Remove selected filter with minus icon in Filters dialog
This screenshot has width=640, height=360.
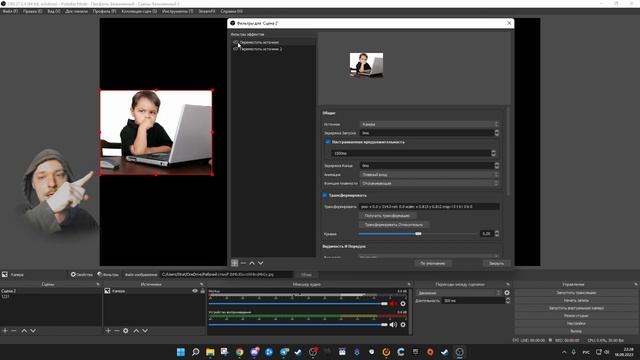(243, 263)
